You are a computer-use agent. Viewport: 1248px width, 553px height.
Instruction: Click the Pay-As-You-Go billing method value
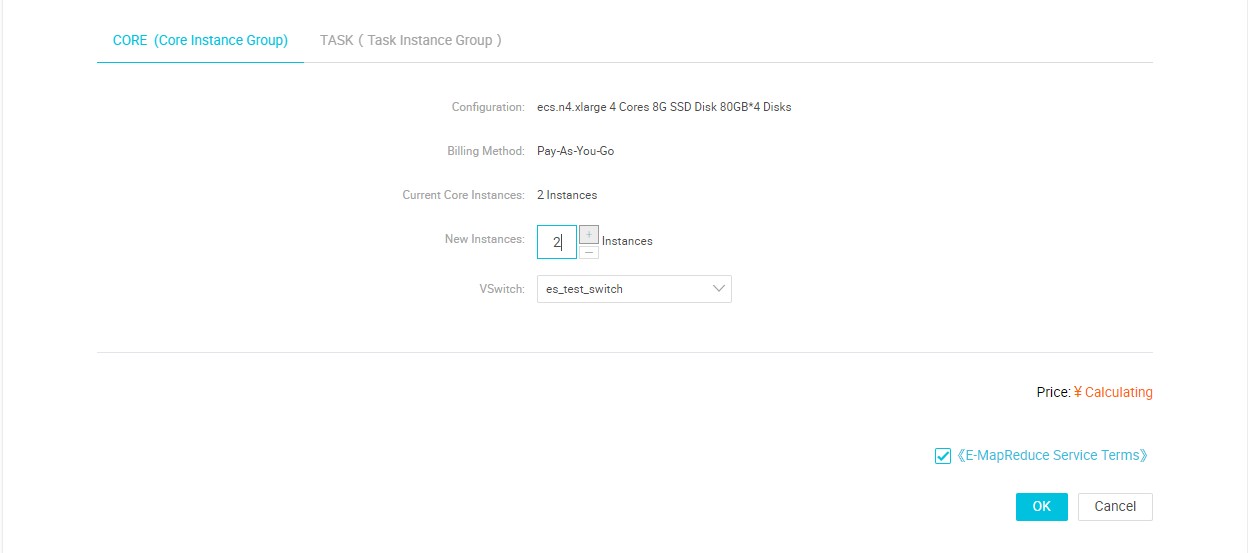(x=575, y=151)
